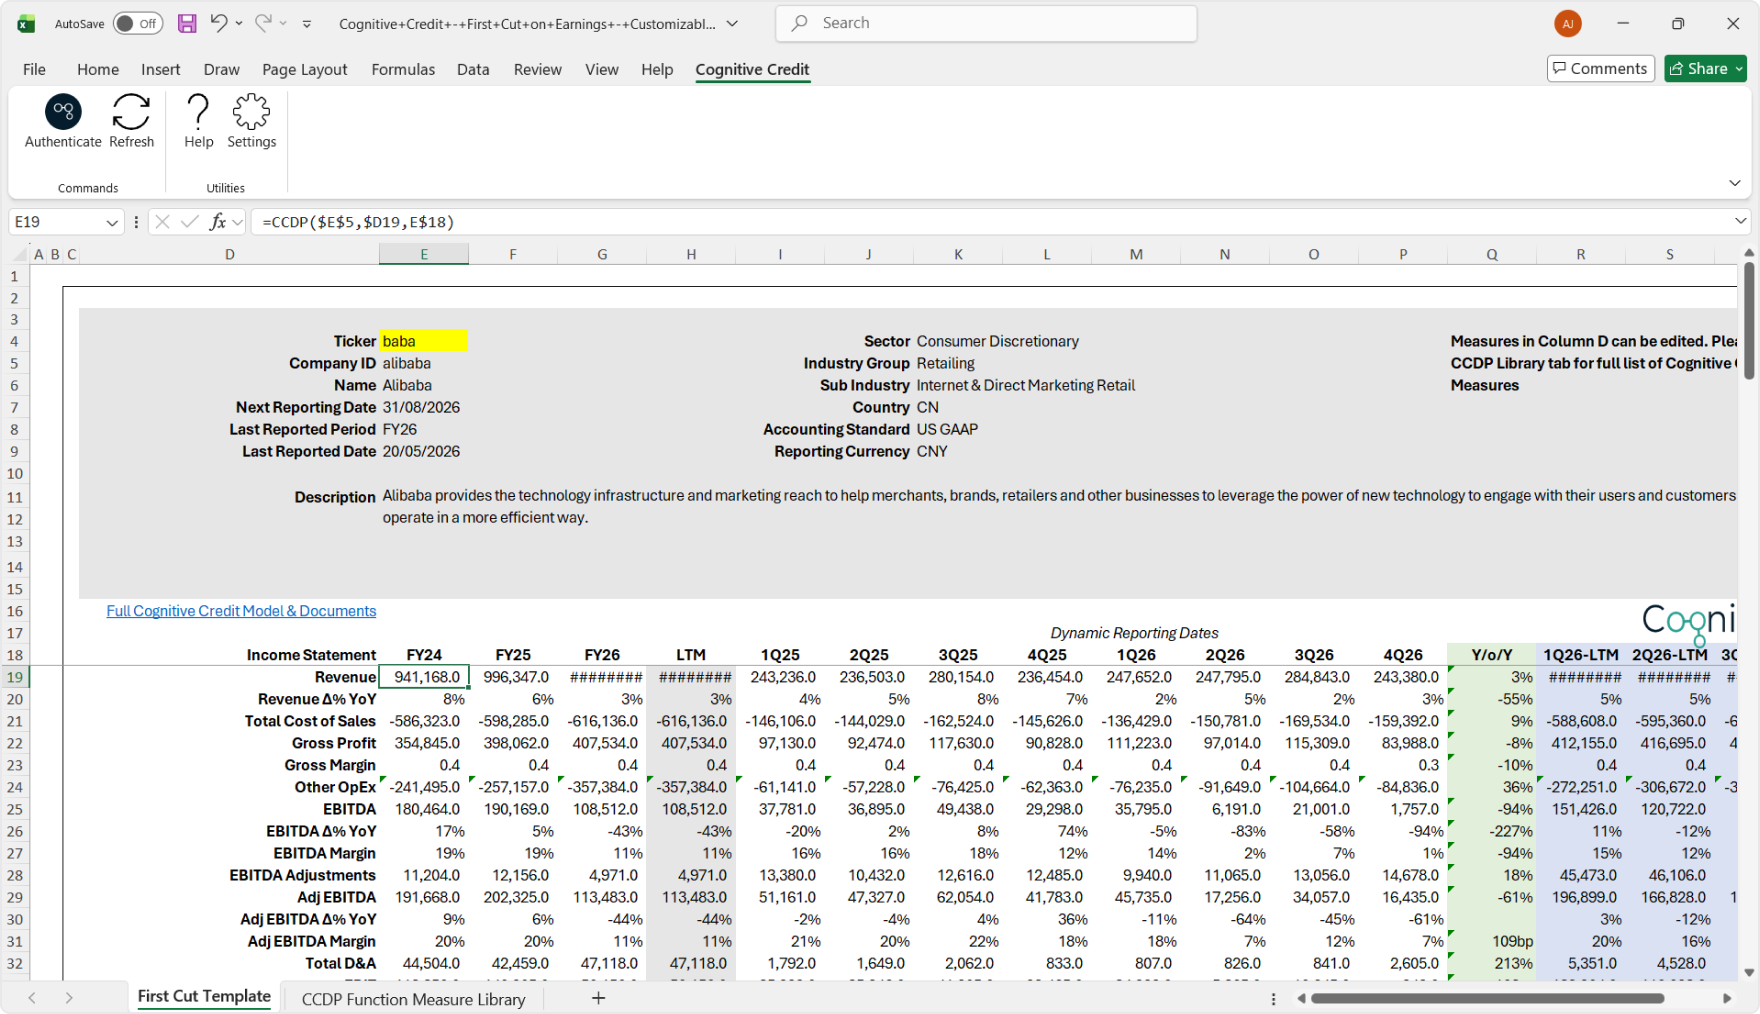Expand the Name Box dropdown
The height and width of the screenshot is (1014, 1760).
111,222
